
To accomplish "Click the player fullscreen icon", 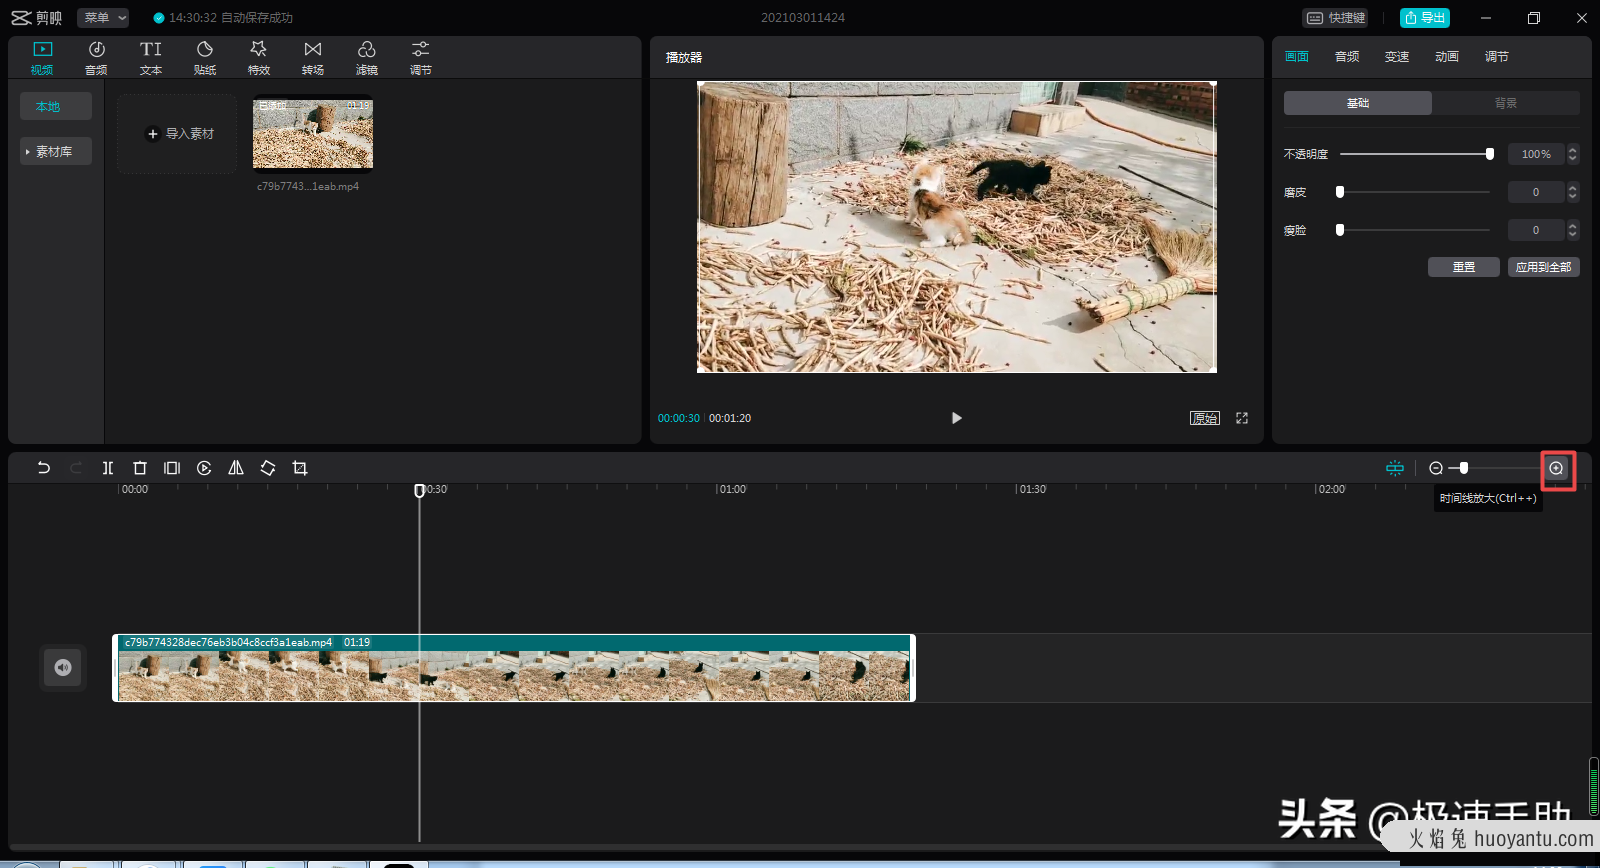I will point(1242,418).
